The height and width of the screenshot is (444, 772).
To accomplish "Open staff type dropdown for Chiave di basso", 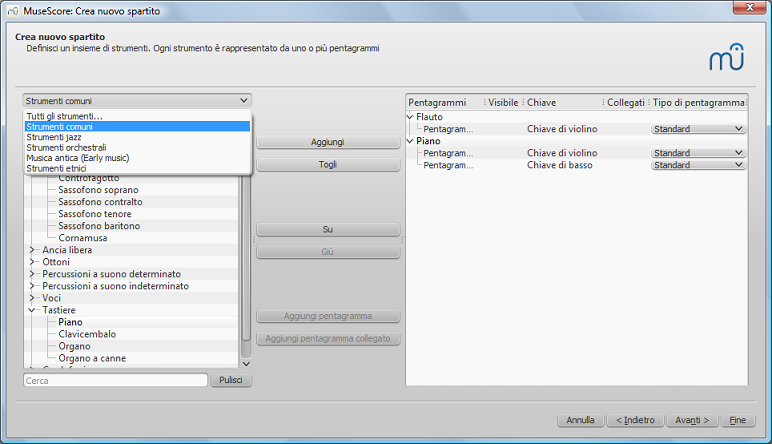I will tap(699, 165).
